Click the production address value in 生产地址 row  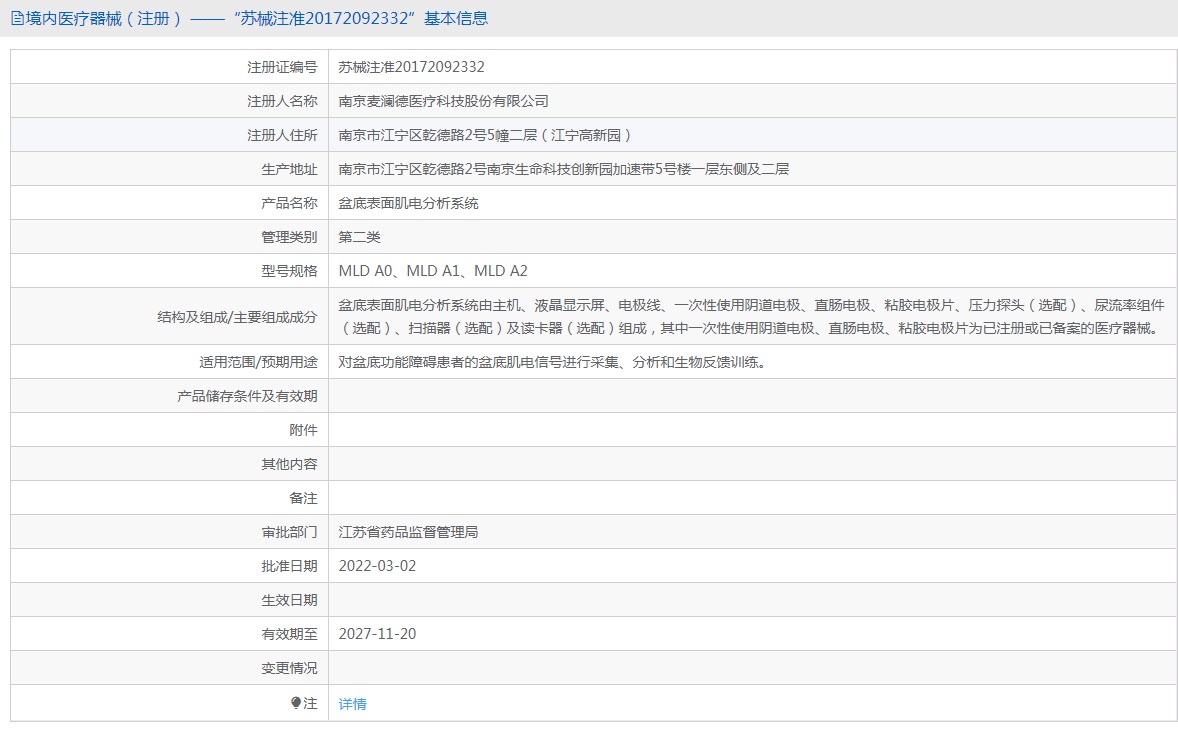[563, 169]
